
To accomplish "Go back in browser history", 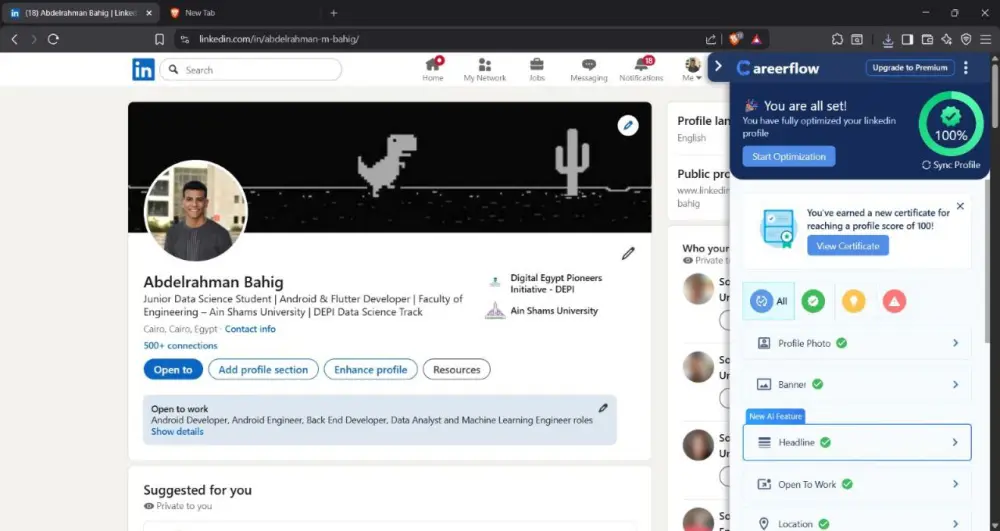I will 15,39.
